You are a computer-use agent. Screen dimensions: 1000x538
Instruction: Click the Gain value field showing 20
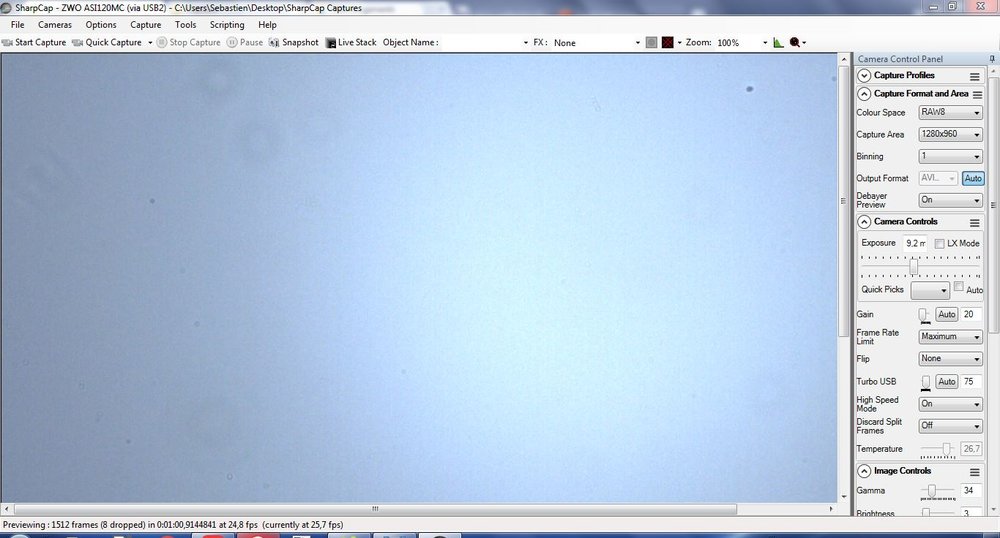tap(971, 314)
